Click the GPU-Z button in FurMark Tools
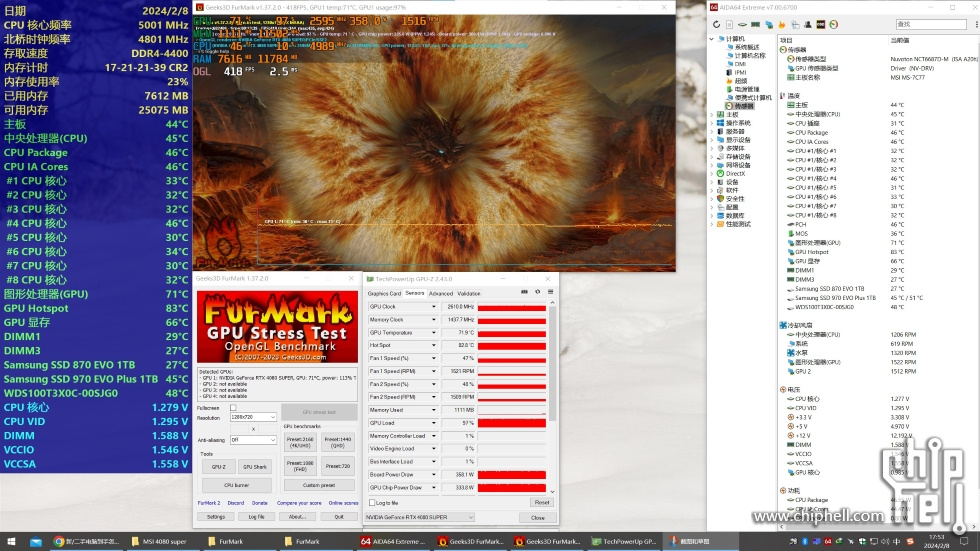Screen dimensions: 980x551 click(x=218, y=467)
